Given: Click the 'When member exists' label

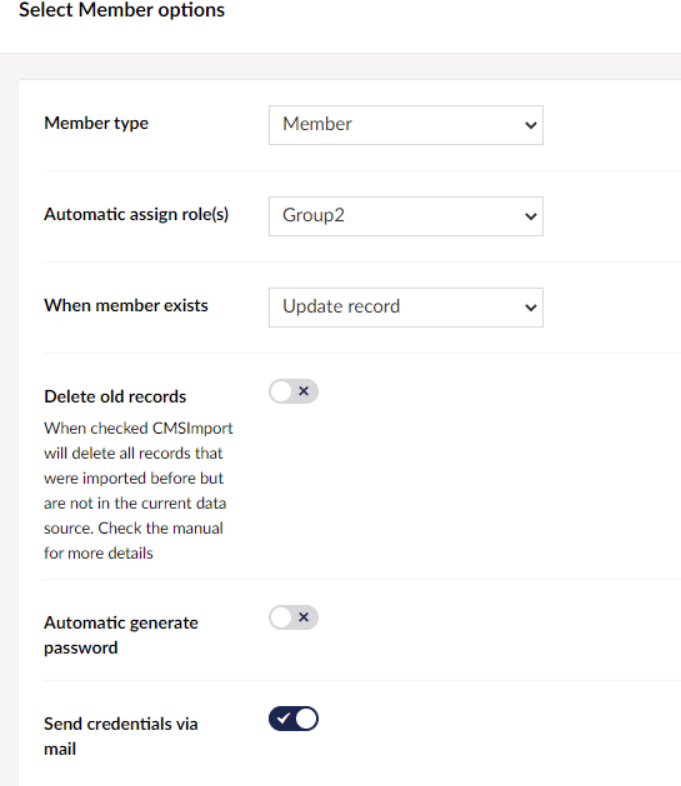Looking at the screenshot, I should 126,305.
